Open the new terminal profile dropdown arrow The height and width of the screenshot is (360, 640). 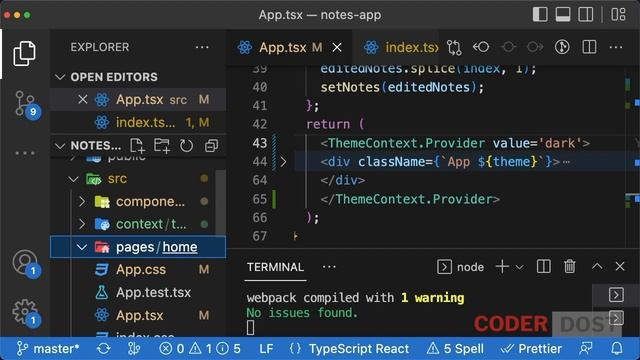[519, 267]
